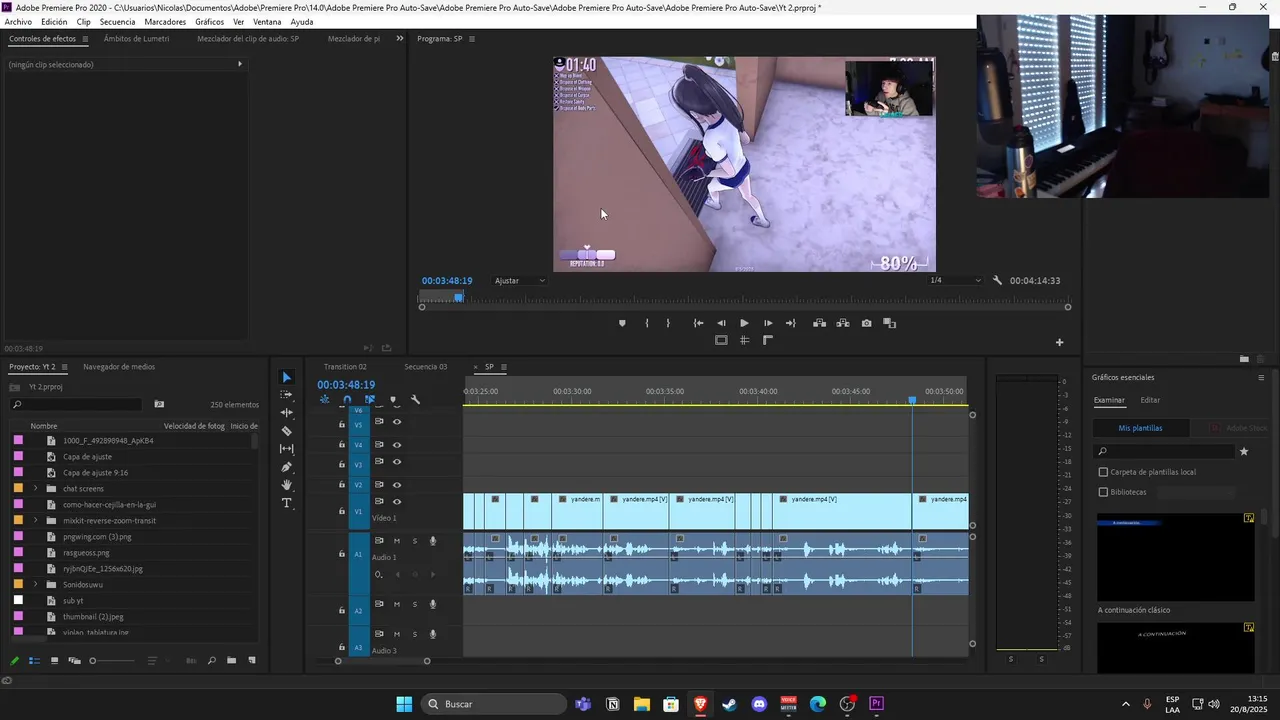
Task: Open Programa: SP panel menu
Action: (472, 39)
